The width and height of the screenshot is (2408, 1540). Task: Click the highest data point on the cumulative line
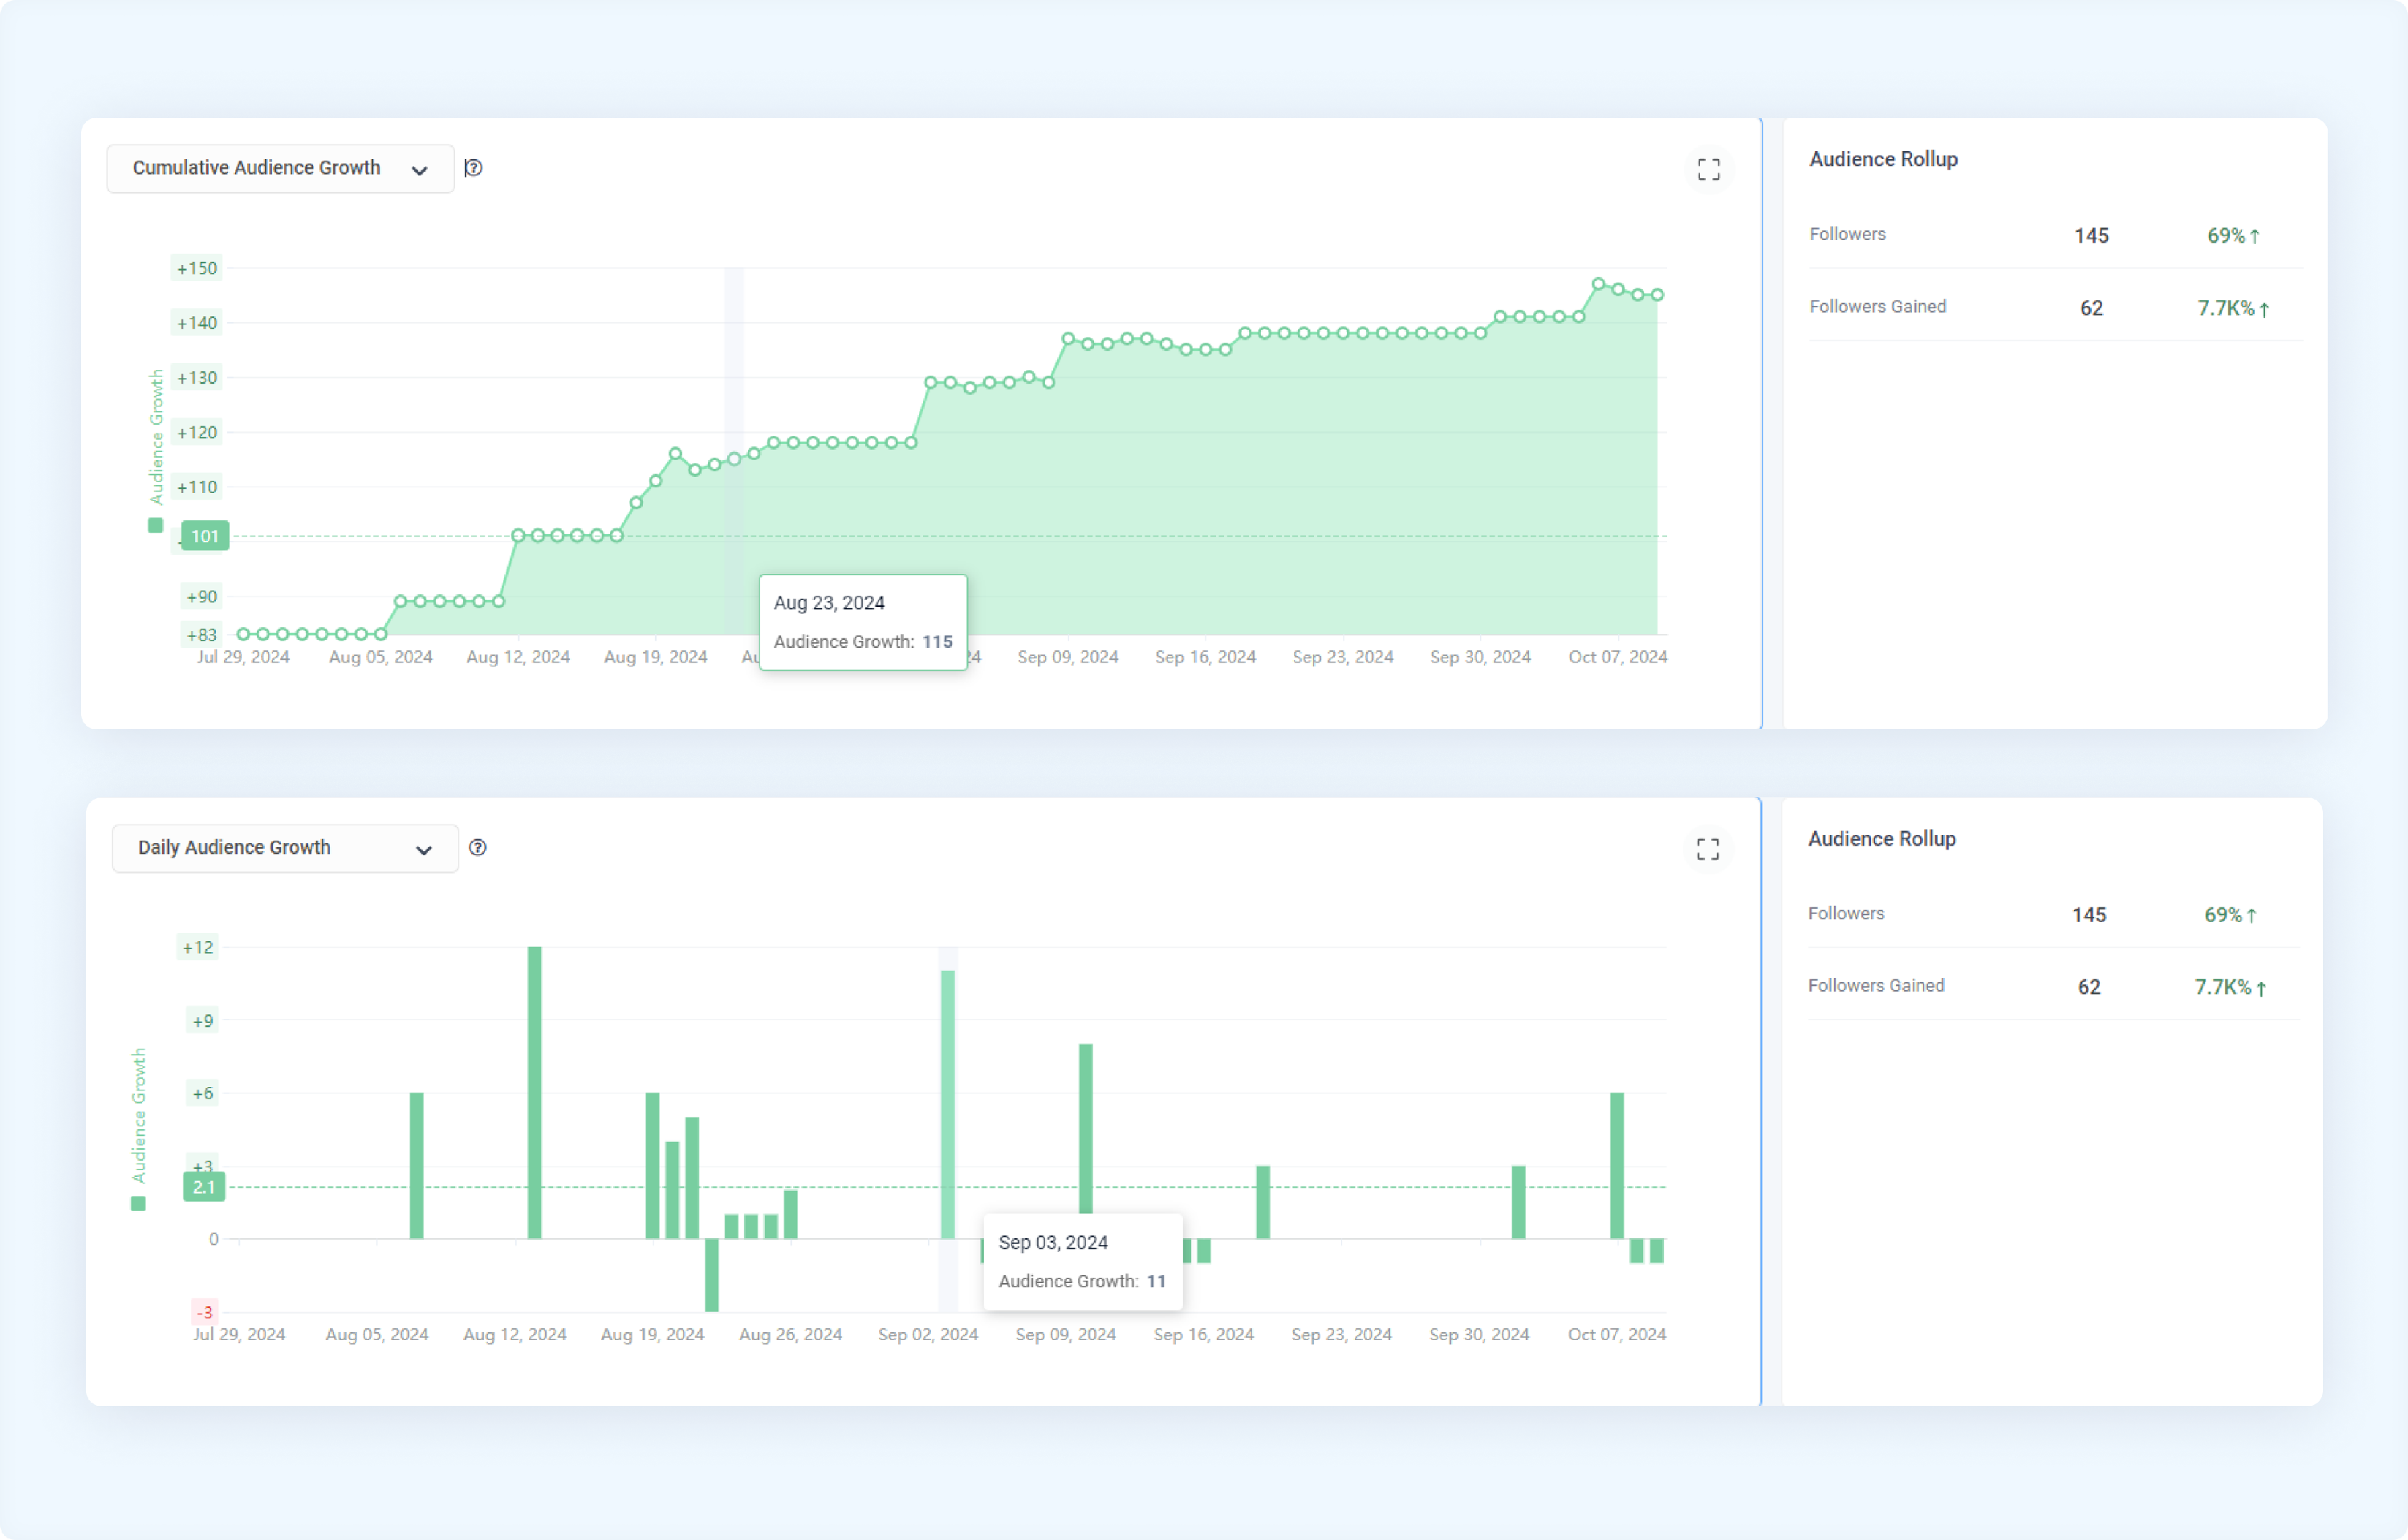pos(1598,284)
